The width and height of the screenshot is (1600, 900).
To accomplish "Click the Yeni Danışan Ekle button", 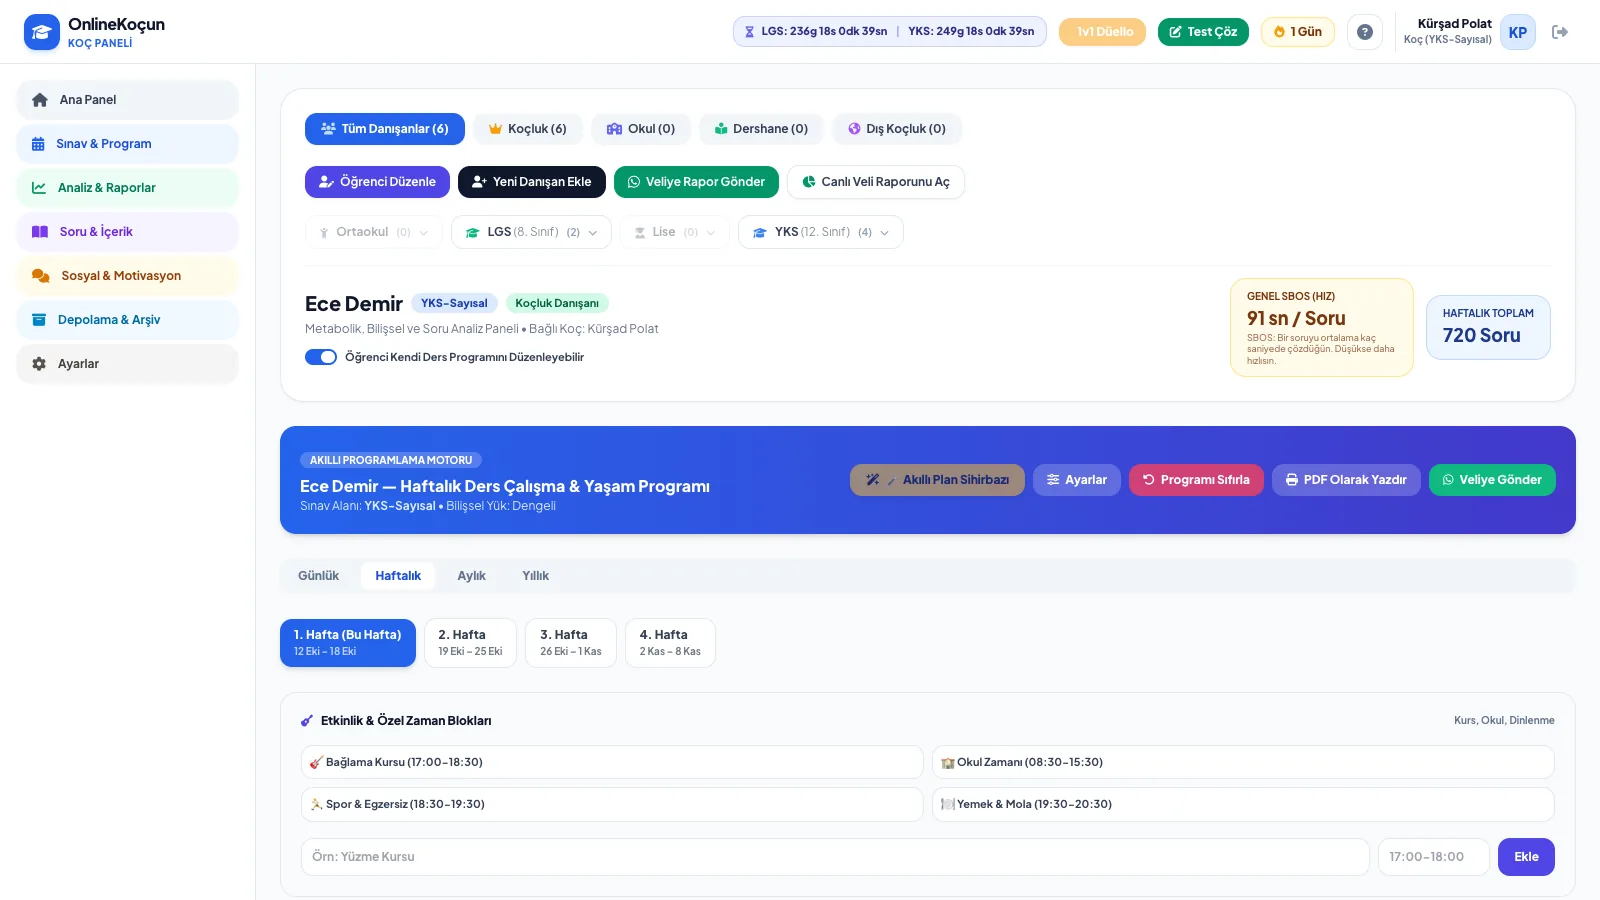I will coord(532,182).
